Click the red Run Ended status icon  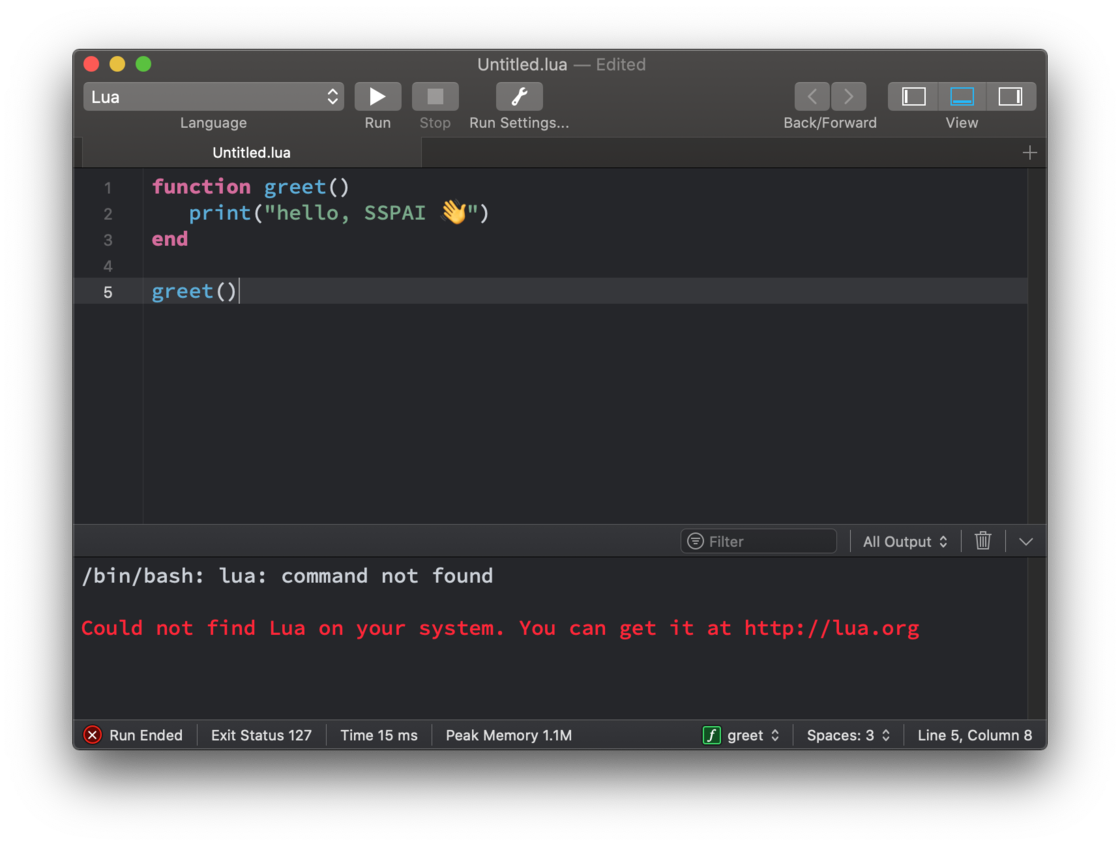tap(92, 735)
